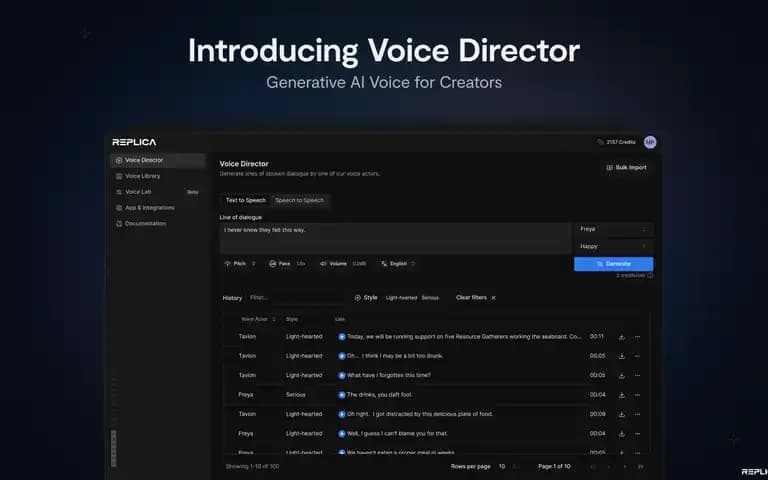Click 'Freya' in 'The drinks, you daft fool.' row

click(246, 395)
